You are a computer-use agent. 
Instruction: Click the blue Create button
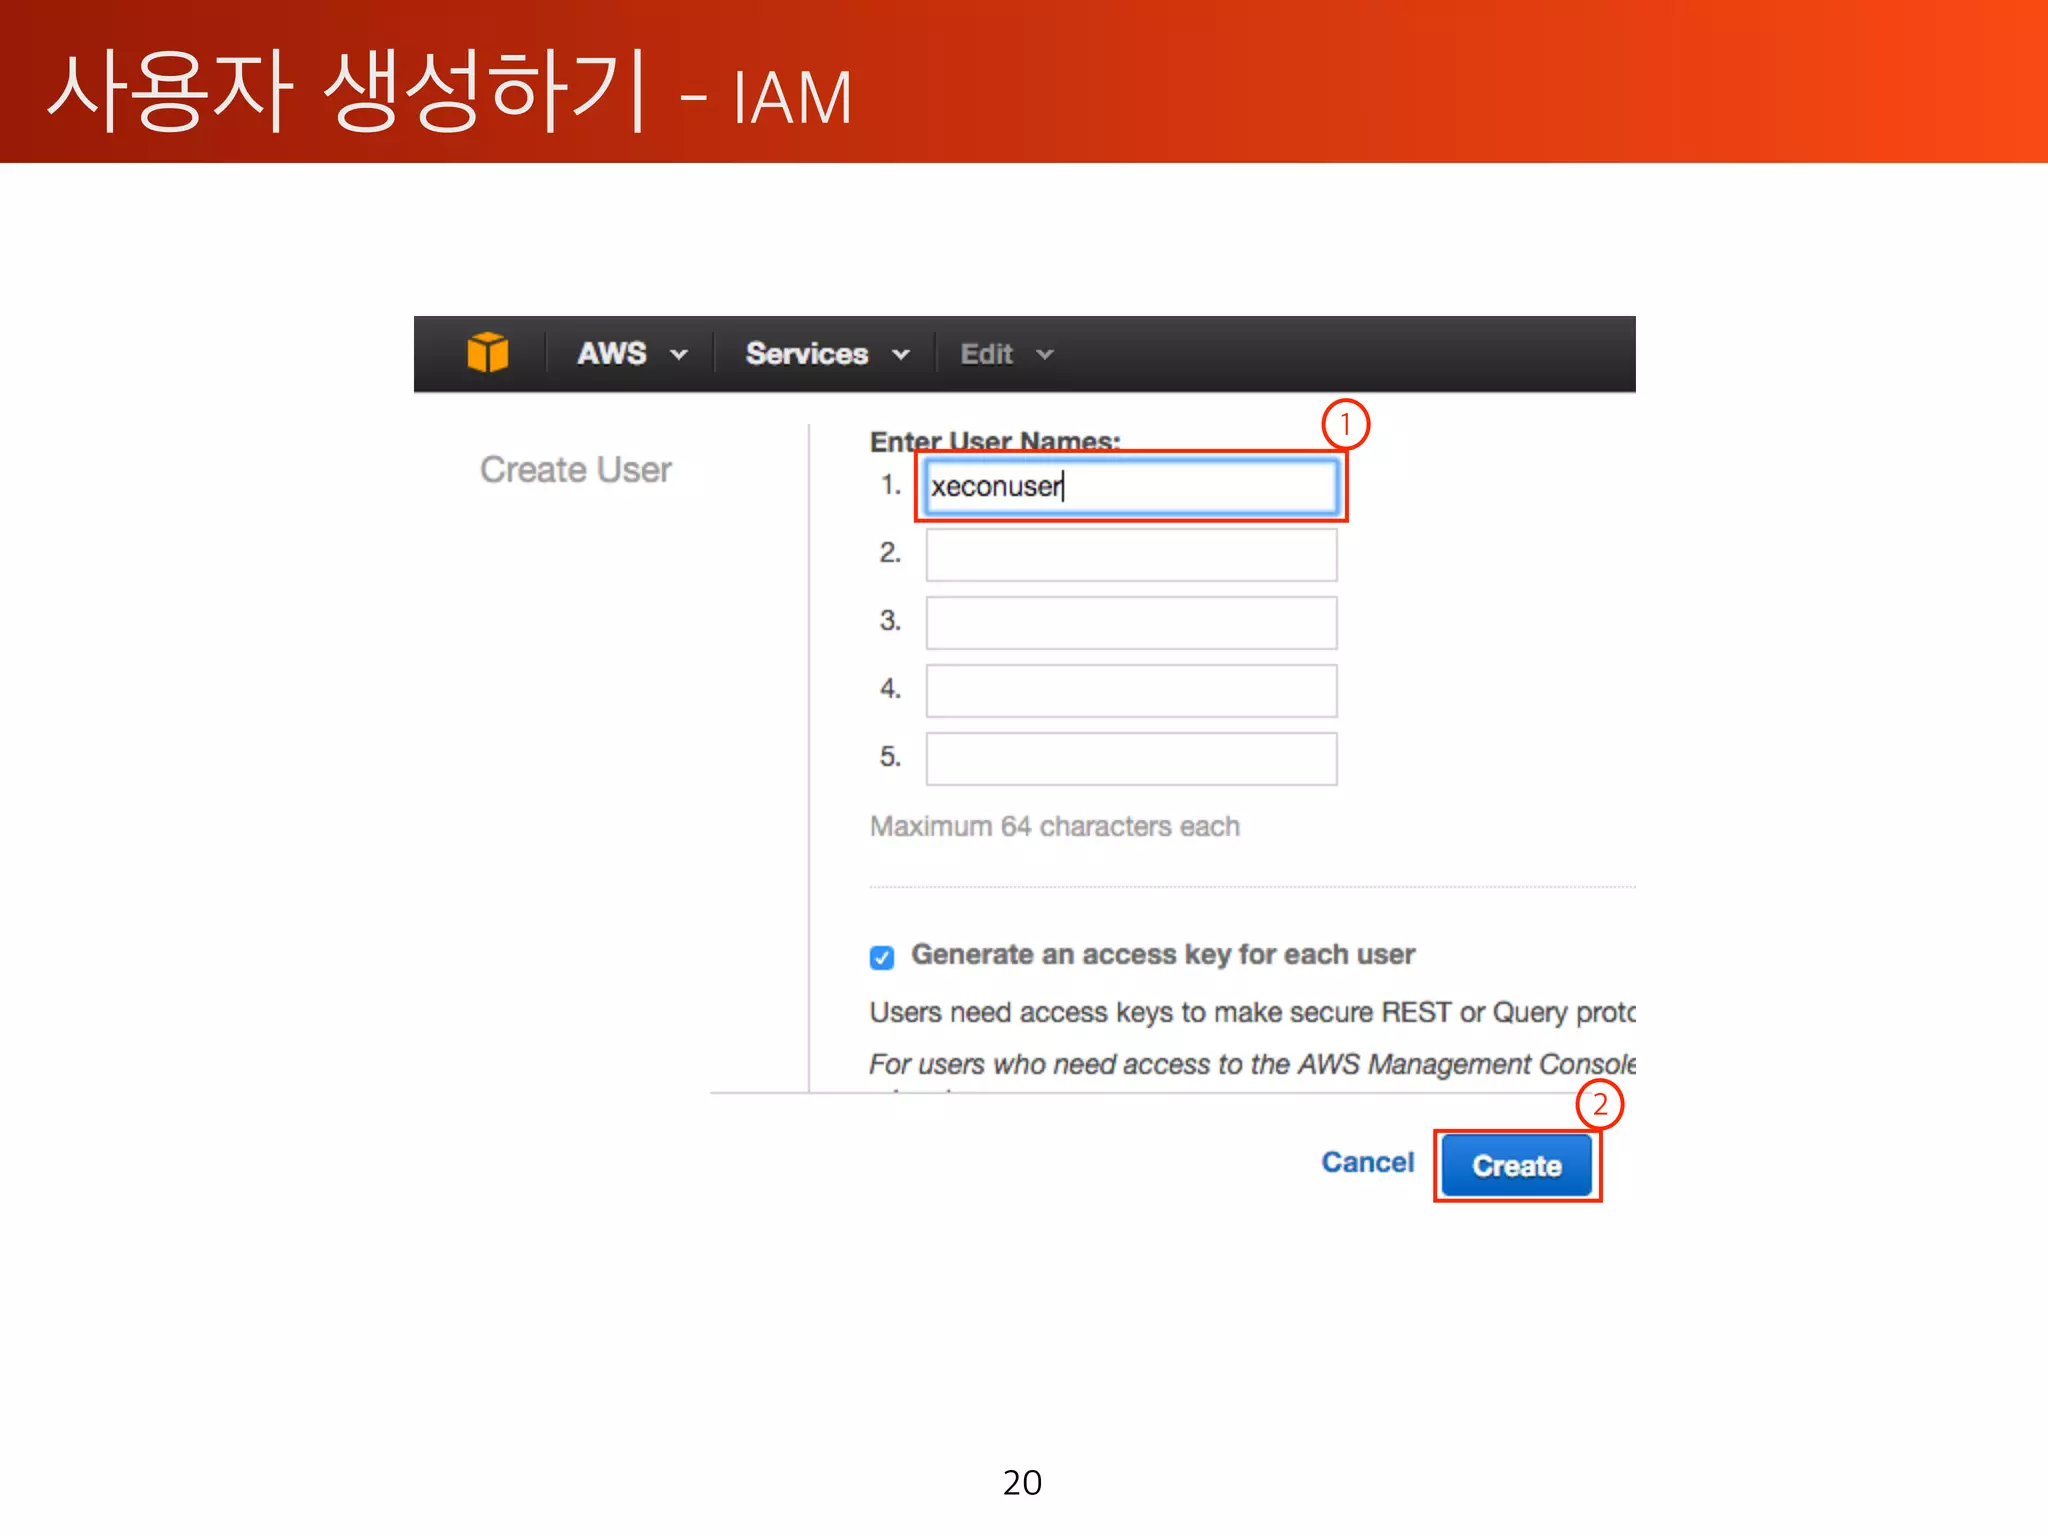click(x=1516, y=1165)
